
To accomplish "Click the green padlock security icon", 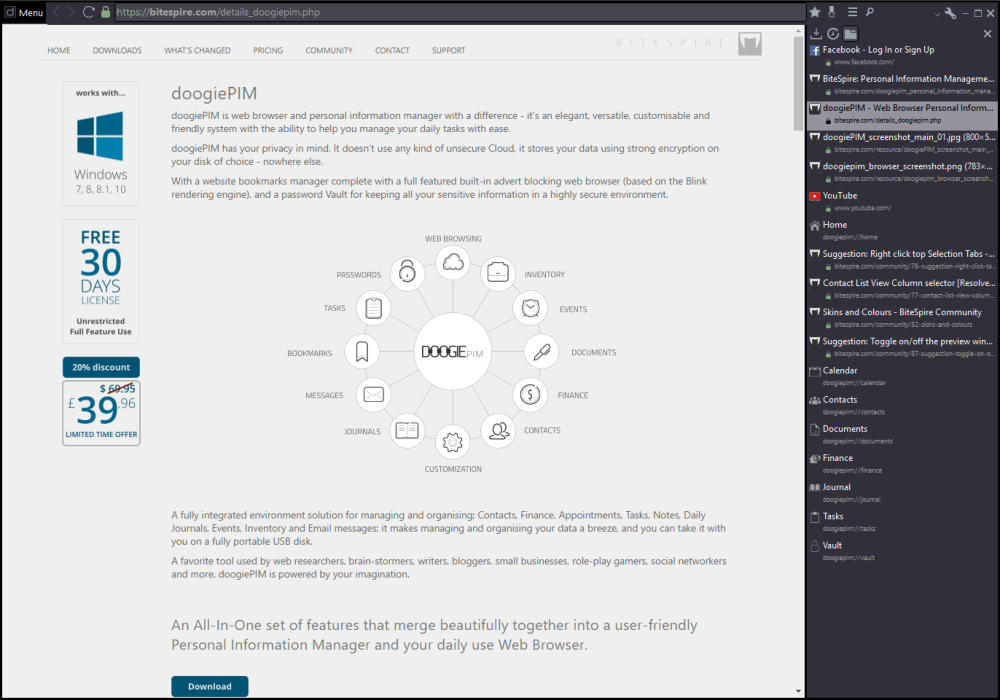I will [x=105, y=12].
